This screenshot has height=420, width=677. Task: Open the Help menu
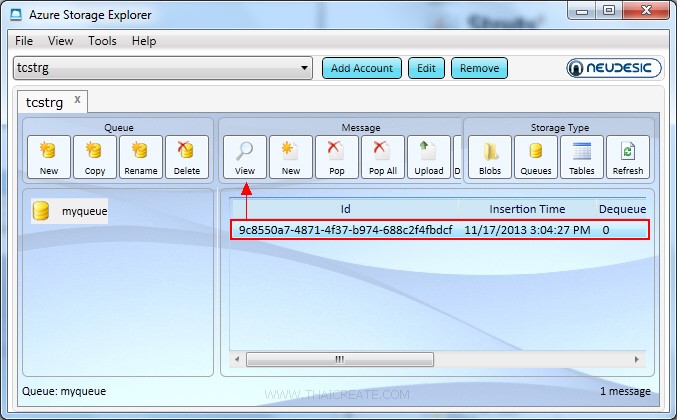[144, 41]
